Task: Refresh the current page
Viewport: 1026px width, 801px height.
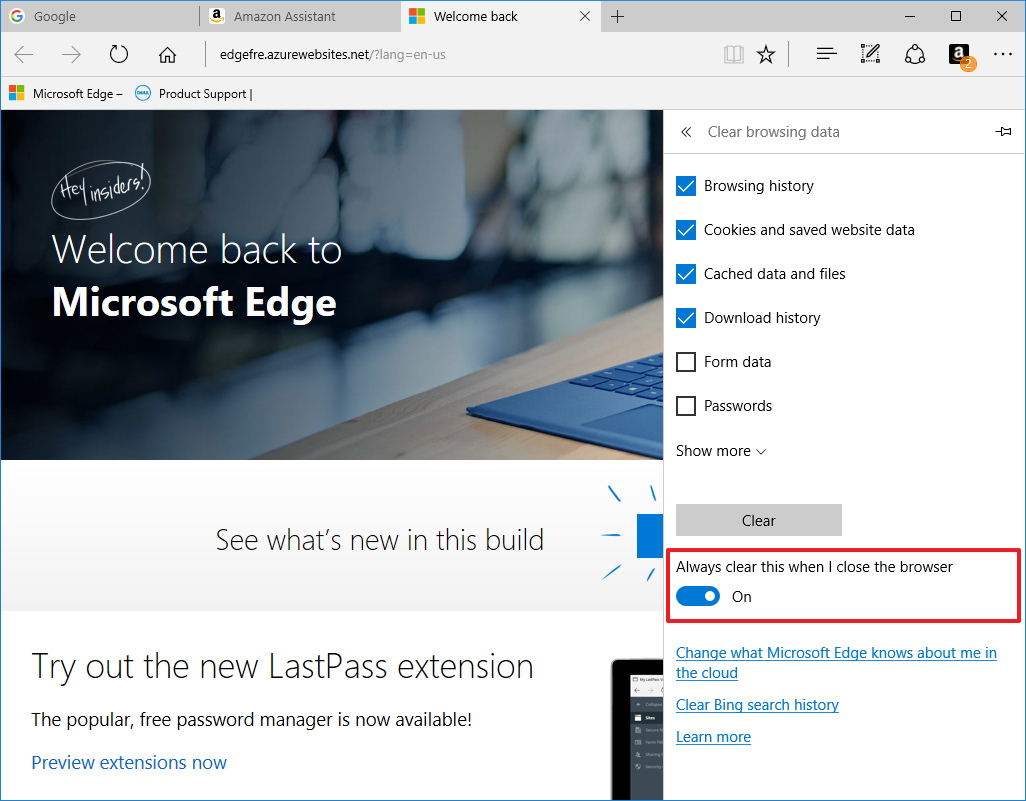Action: pos(118,54)
